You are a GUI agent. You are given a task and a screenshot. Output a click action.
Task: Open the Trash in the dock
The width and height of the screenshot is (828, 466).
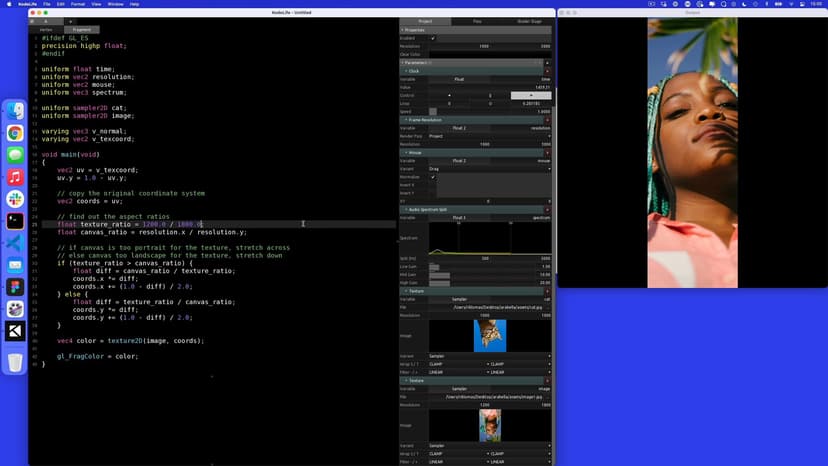coord(15,361)
